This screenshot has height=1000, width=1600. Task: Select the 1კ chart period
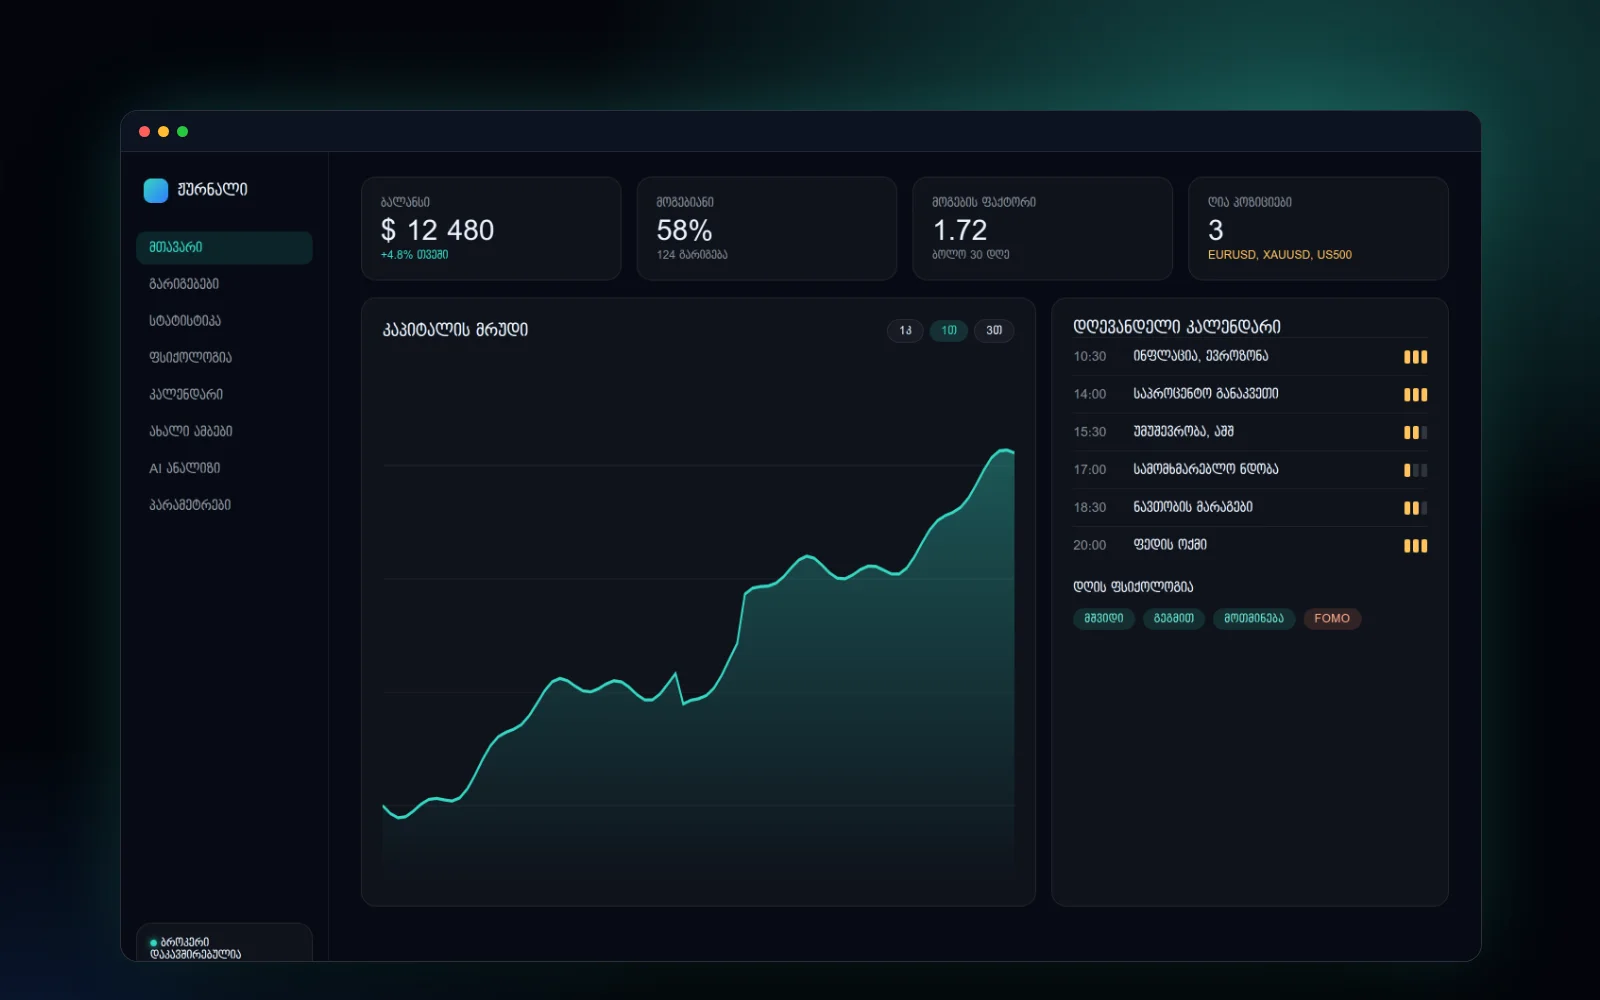point(905,331)
